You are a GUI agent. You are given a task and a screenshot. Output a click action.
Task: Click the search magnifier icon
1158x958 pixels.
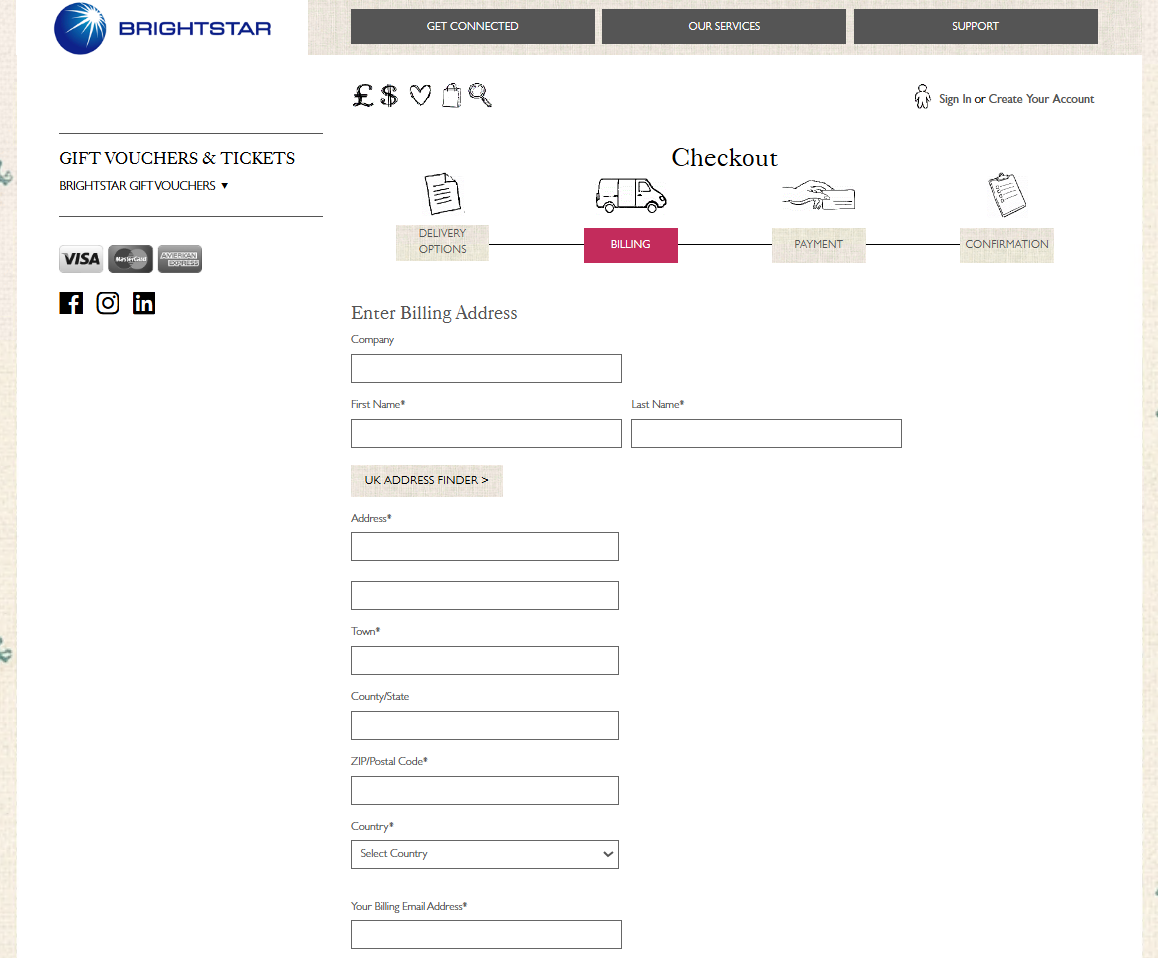click(x=480, y=95)
